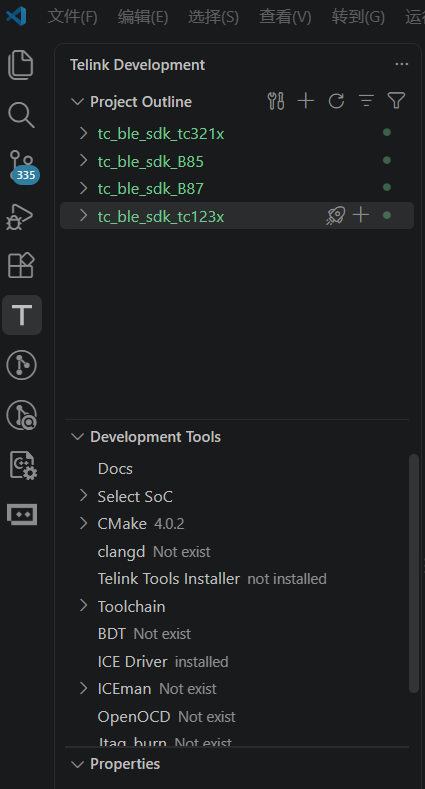The width and height of the screenshot is (425, 789).
Task: Select the tc_ble_sdk_tc321x project name
Action: click(161, 134)
